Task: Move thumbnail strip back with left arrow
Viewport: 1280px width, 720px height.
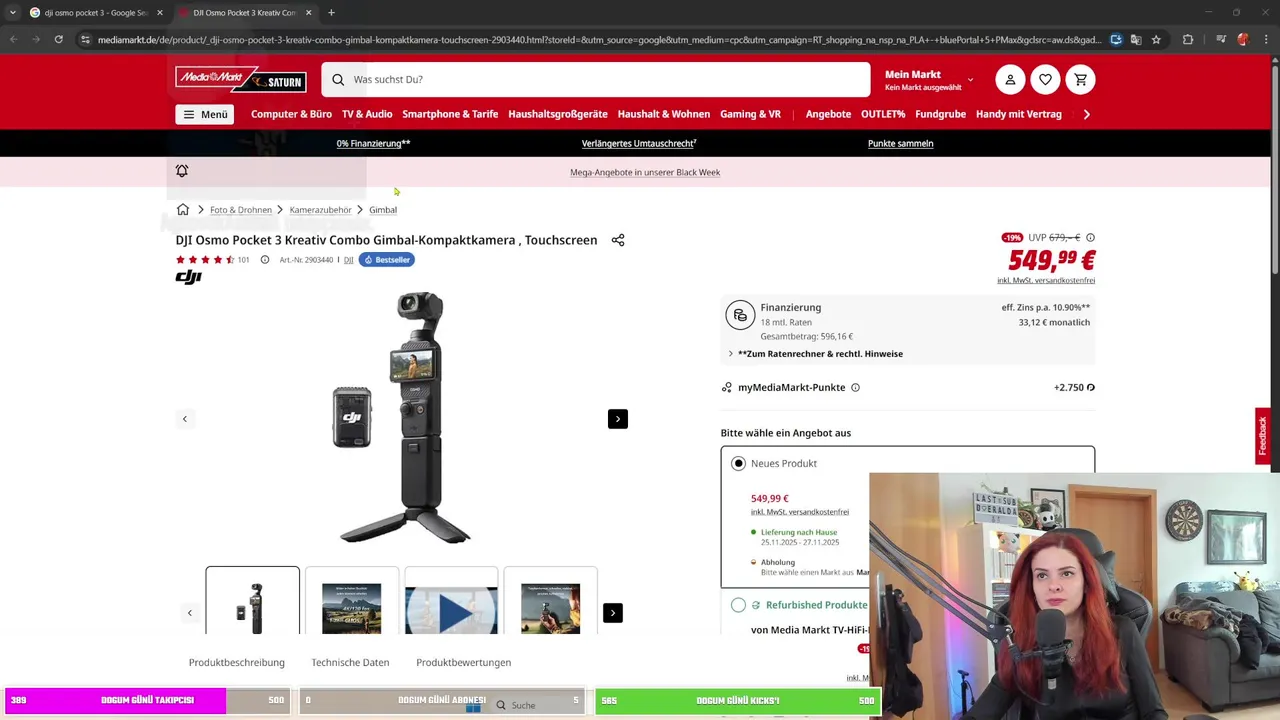Action: tap(189, 613)
